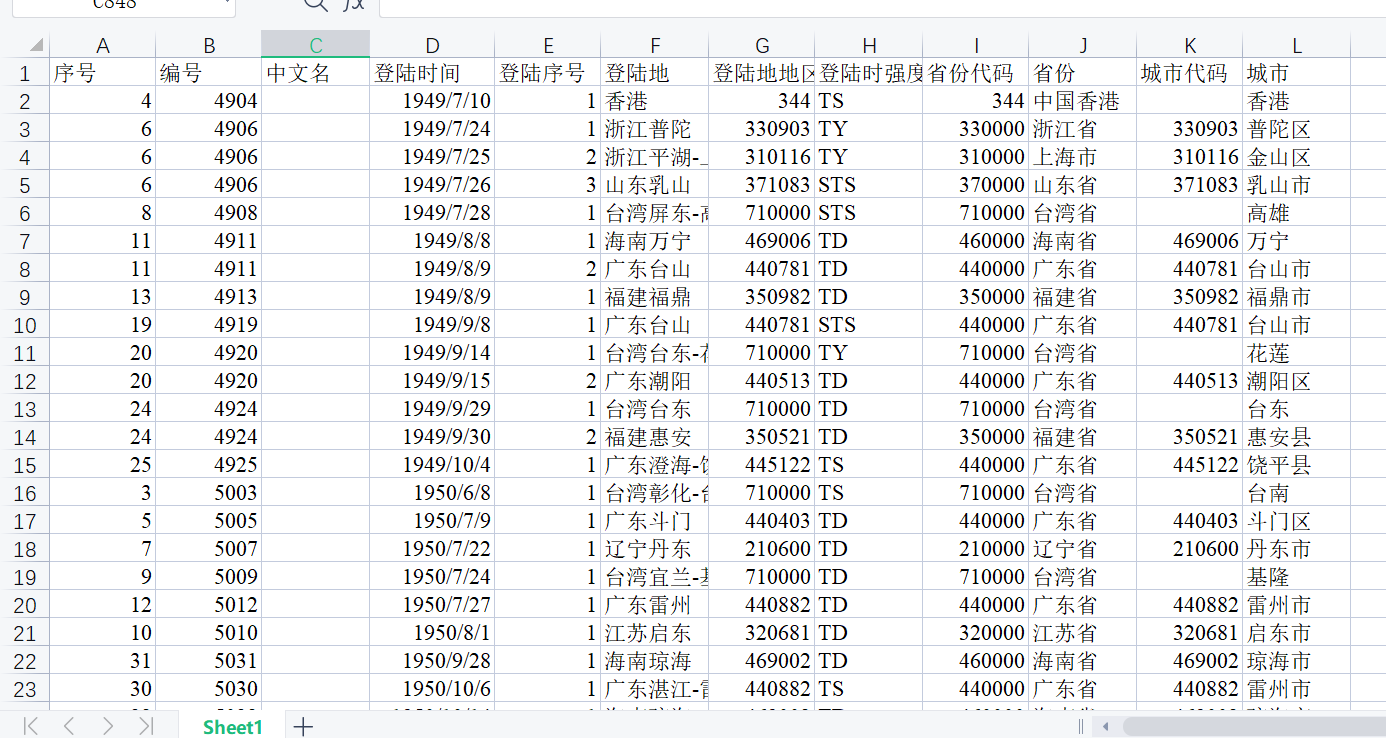This screenshot has height=738, width=1386.
Task: Select column A header
Action: tap(103, 45)
